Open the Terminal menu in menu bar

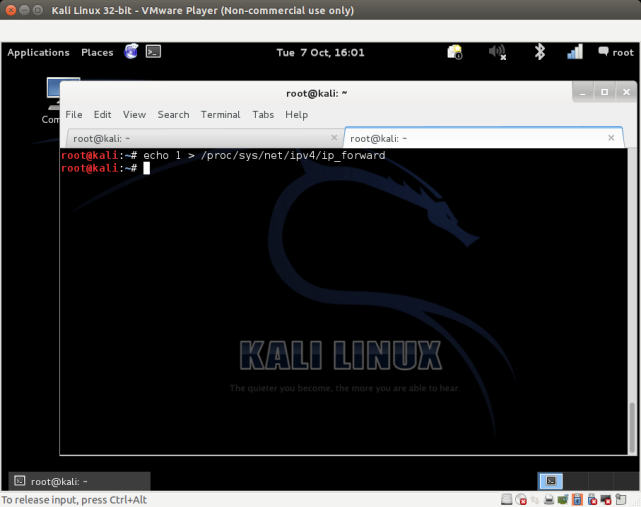[x=220, y=115]
